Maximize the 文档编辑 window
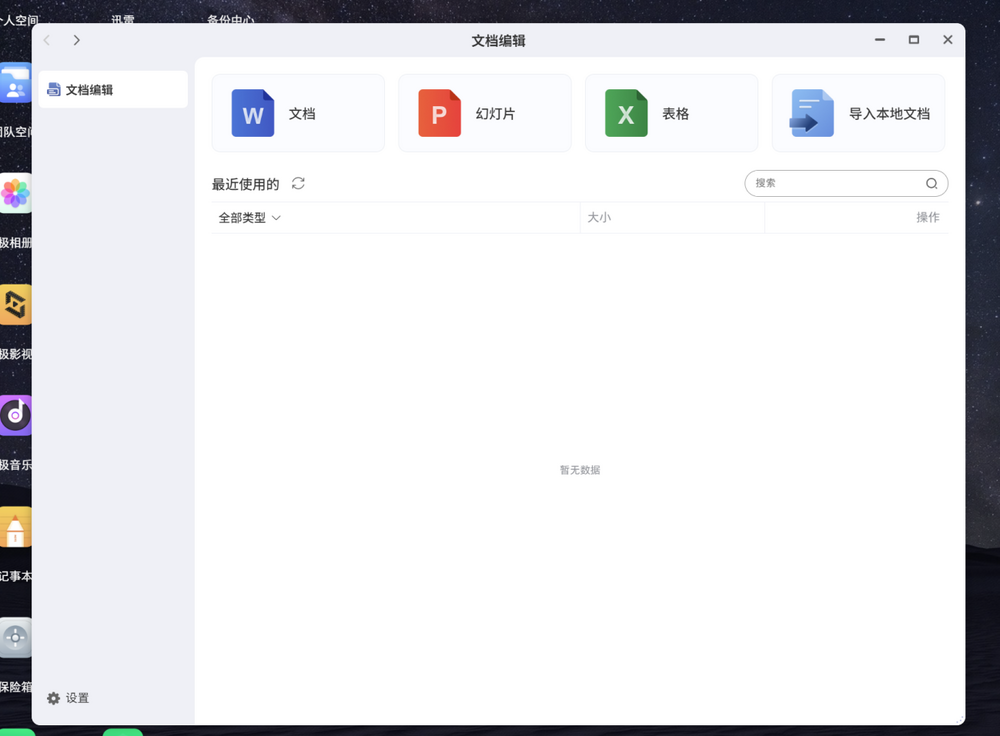Viewport: 1000px width, 736px height. pyautogui.click(x=913, y=40)
